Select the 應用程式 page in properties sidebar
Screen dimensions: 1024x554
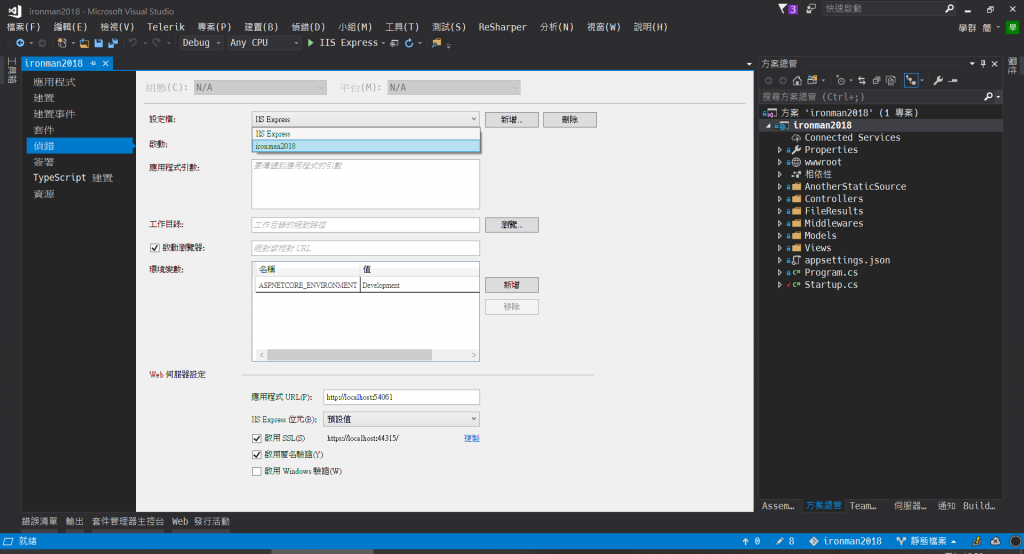coord(54,82)
